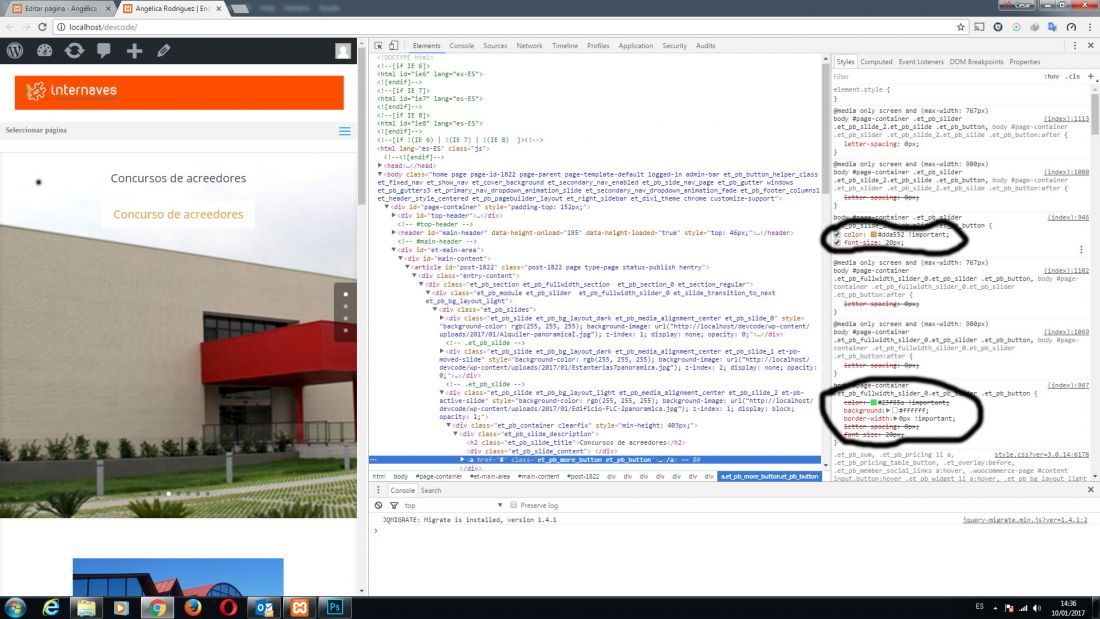Open the Timeline tab

[x=565, y=46]
